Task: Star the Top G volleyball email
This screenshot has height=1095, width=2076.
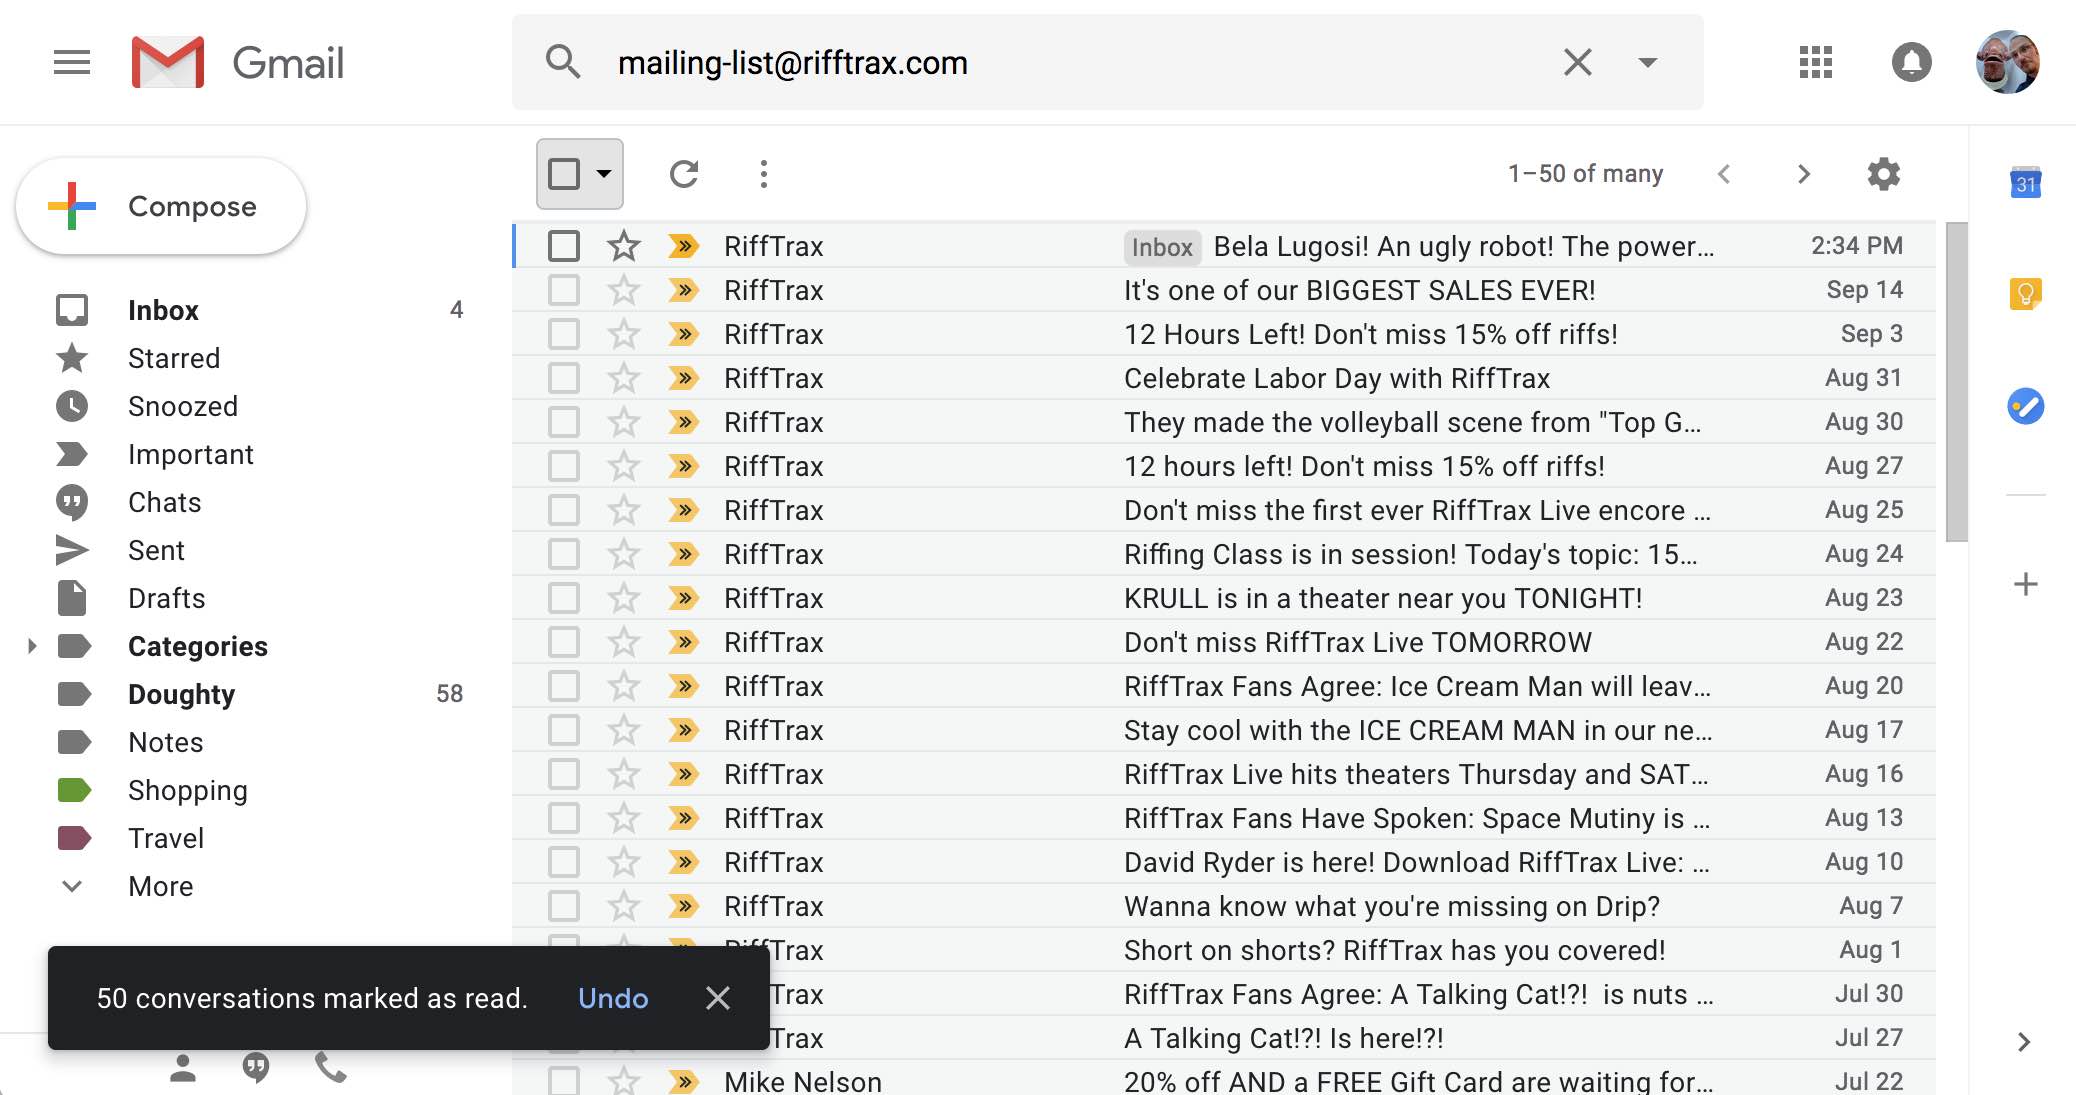Action: 624,422
